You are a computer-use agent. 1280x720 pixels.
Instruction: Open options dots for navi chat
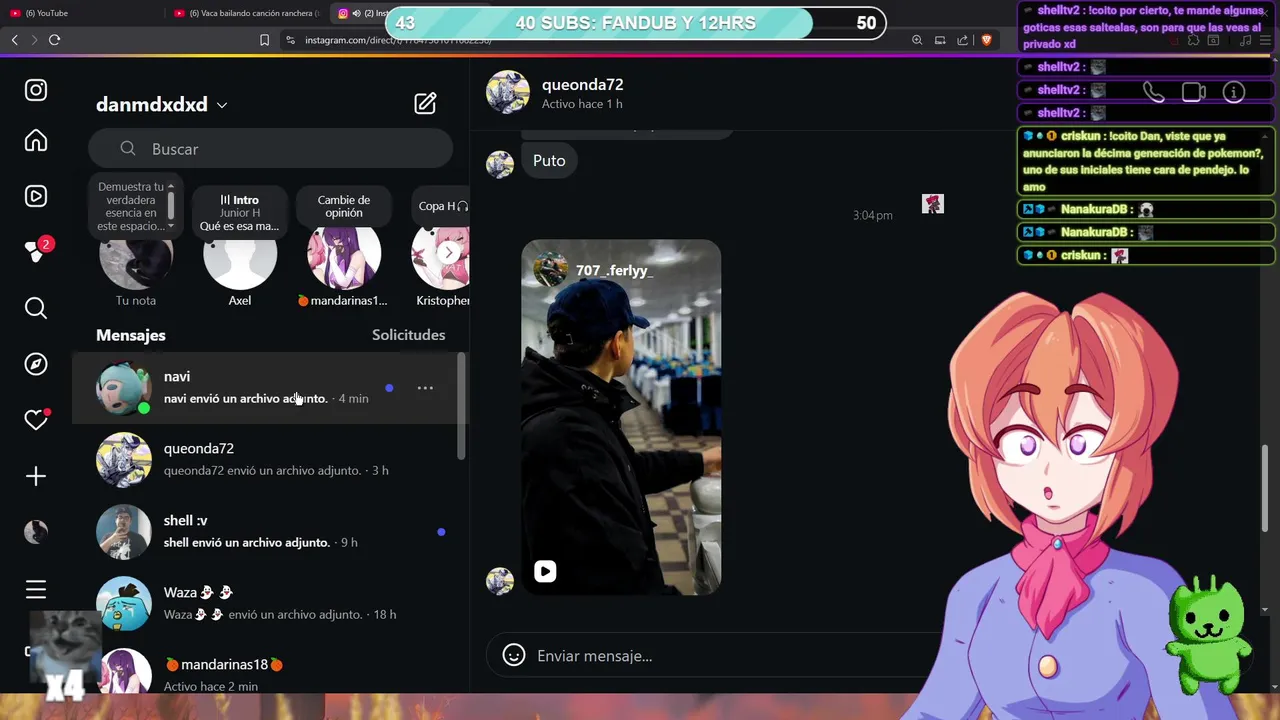425,388
